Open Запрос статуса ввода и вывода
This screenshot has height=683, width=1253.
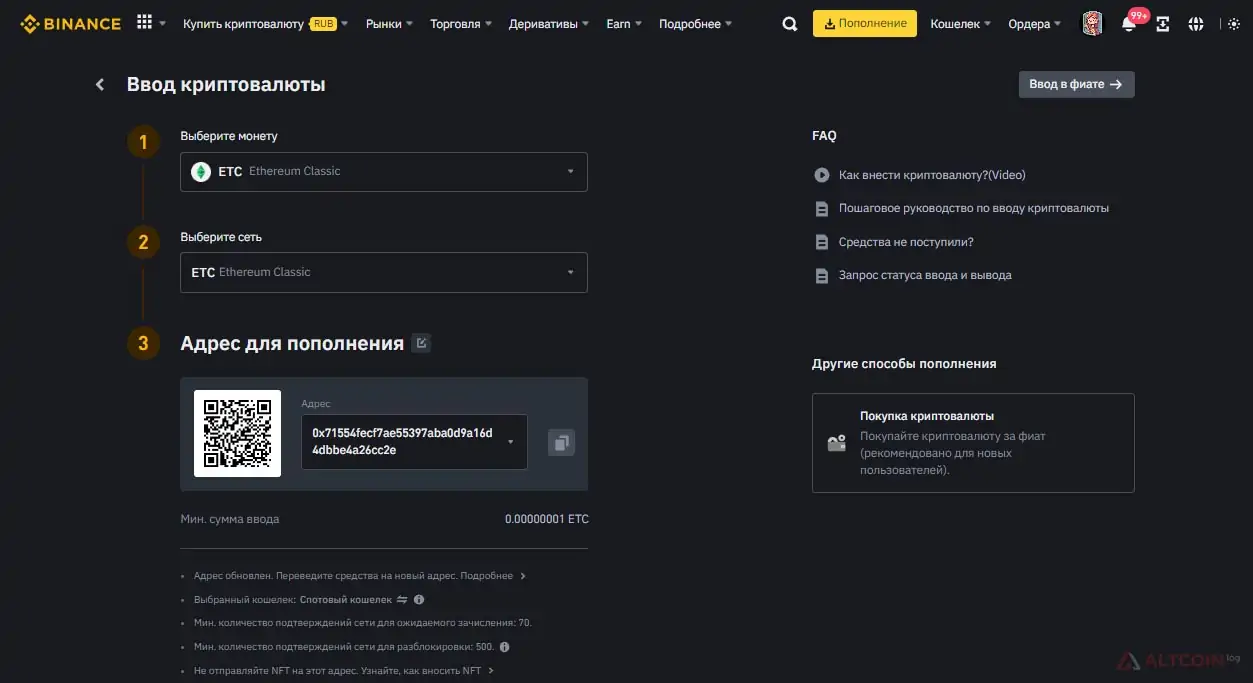click(925, 275)
